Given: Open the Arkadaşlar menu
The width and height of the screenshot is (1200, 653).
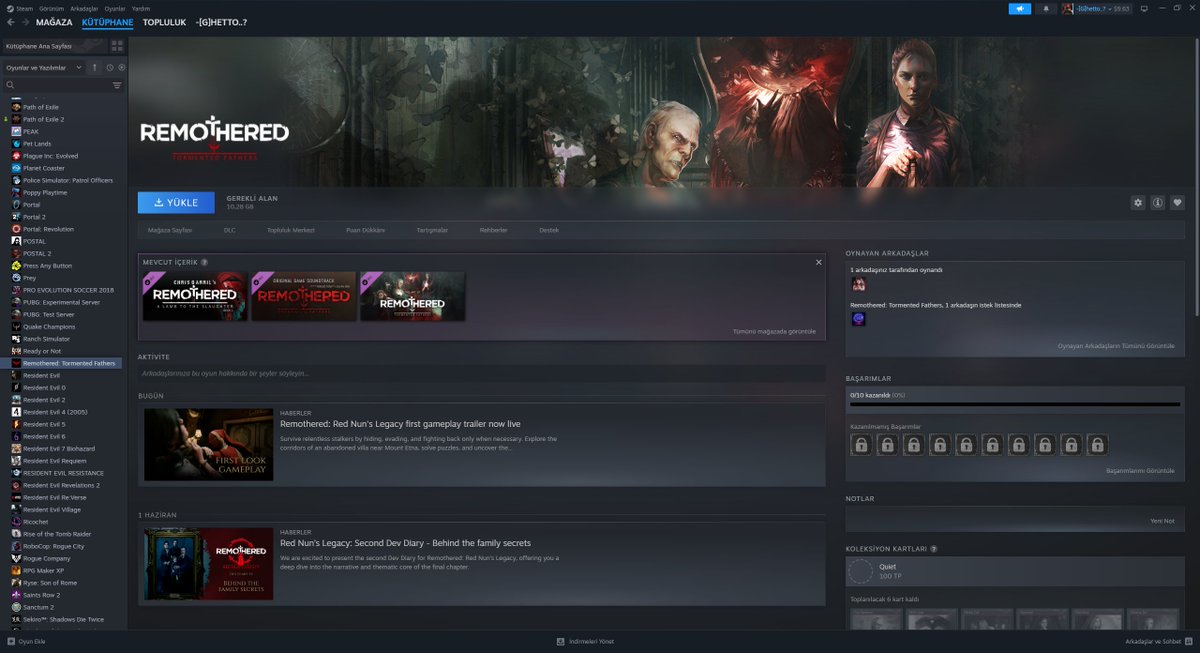Looking at the screenshot, I should 84,8.
